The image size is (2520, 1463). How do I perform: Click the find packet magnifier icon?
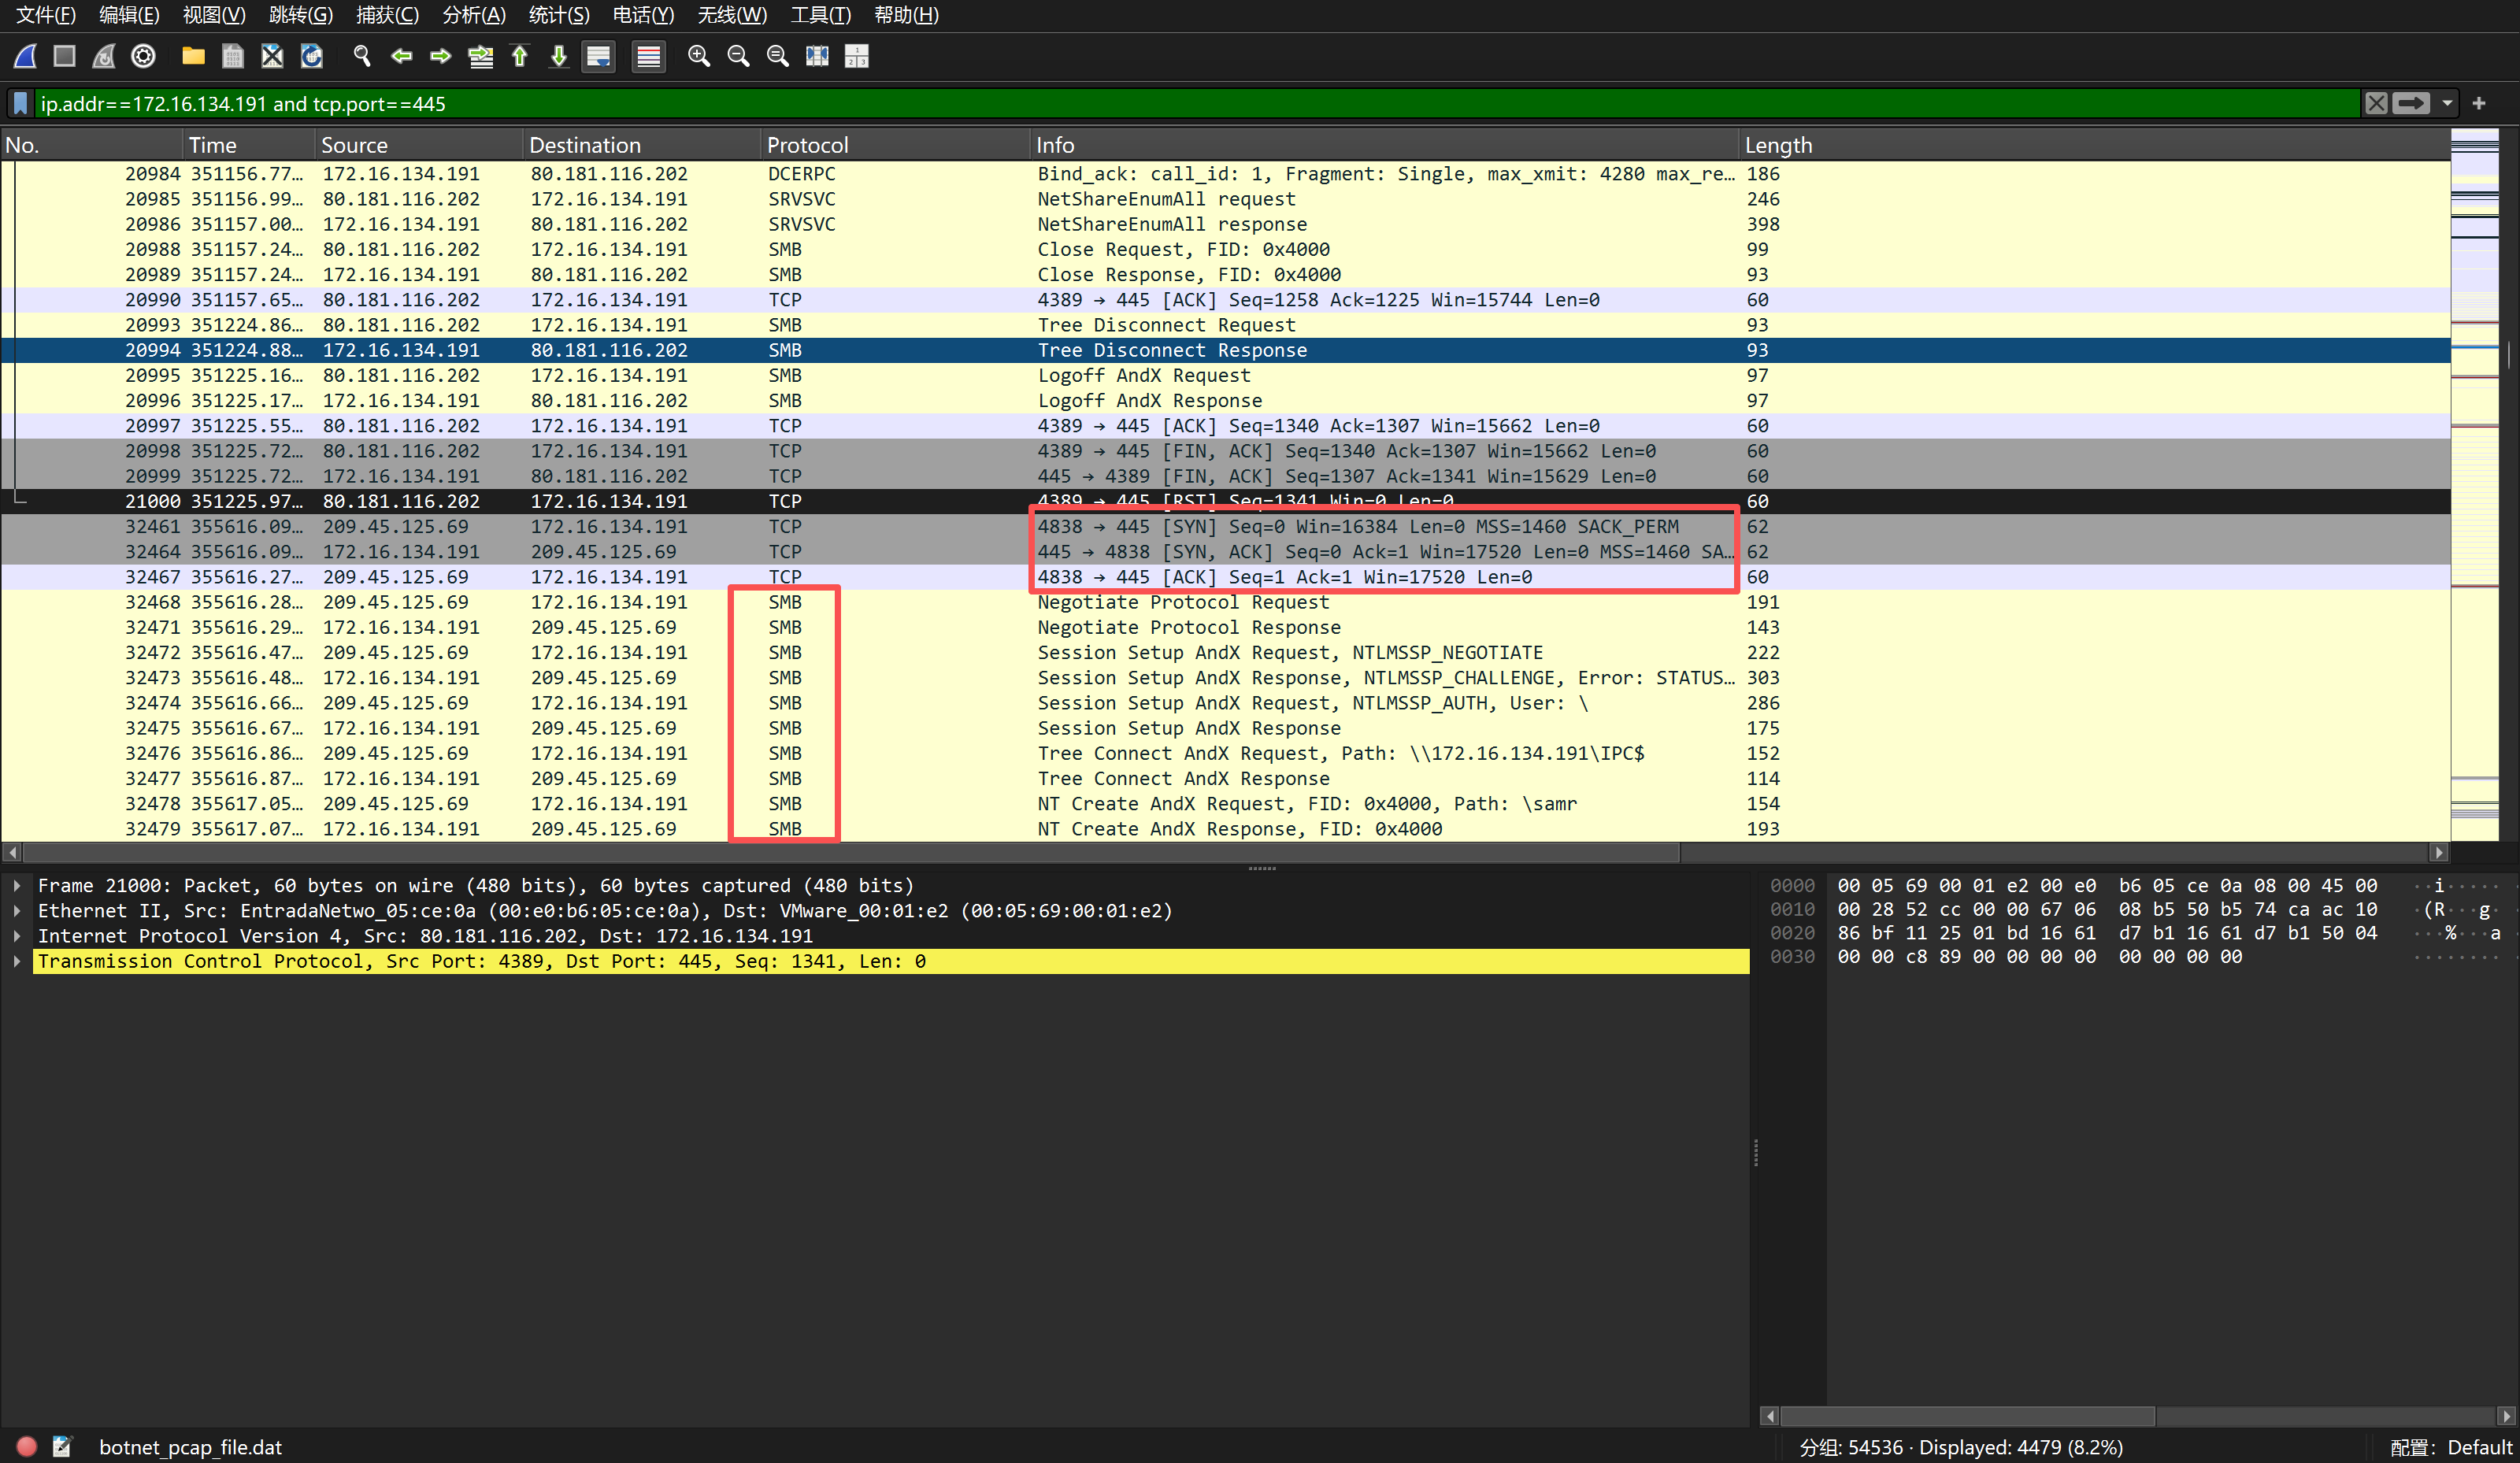click(x=362, y=57)
